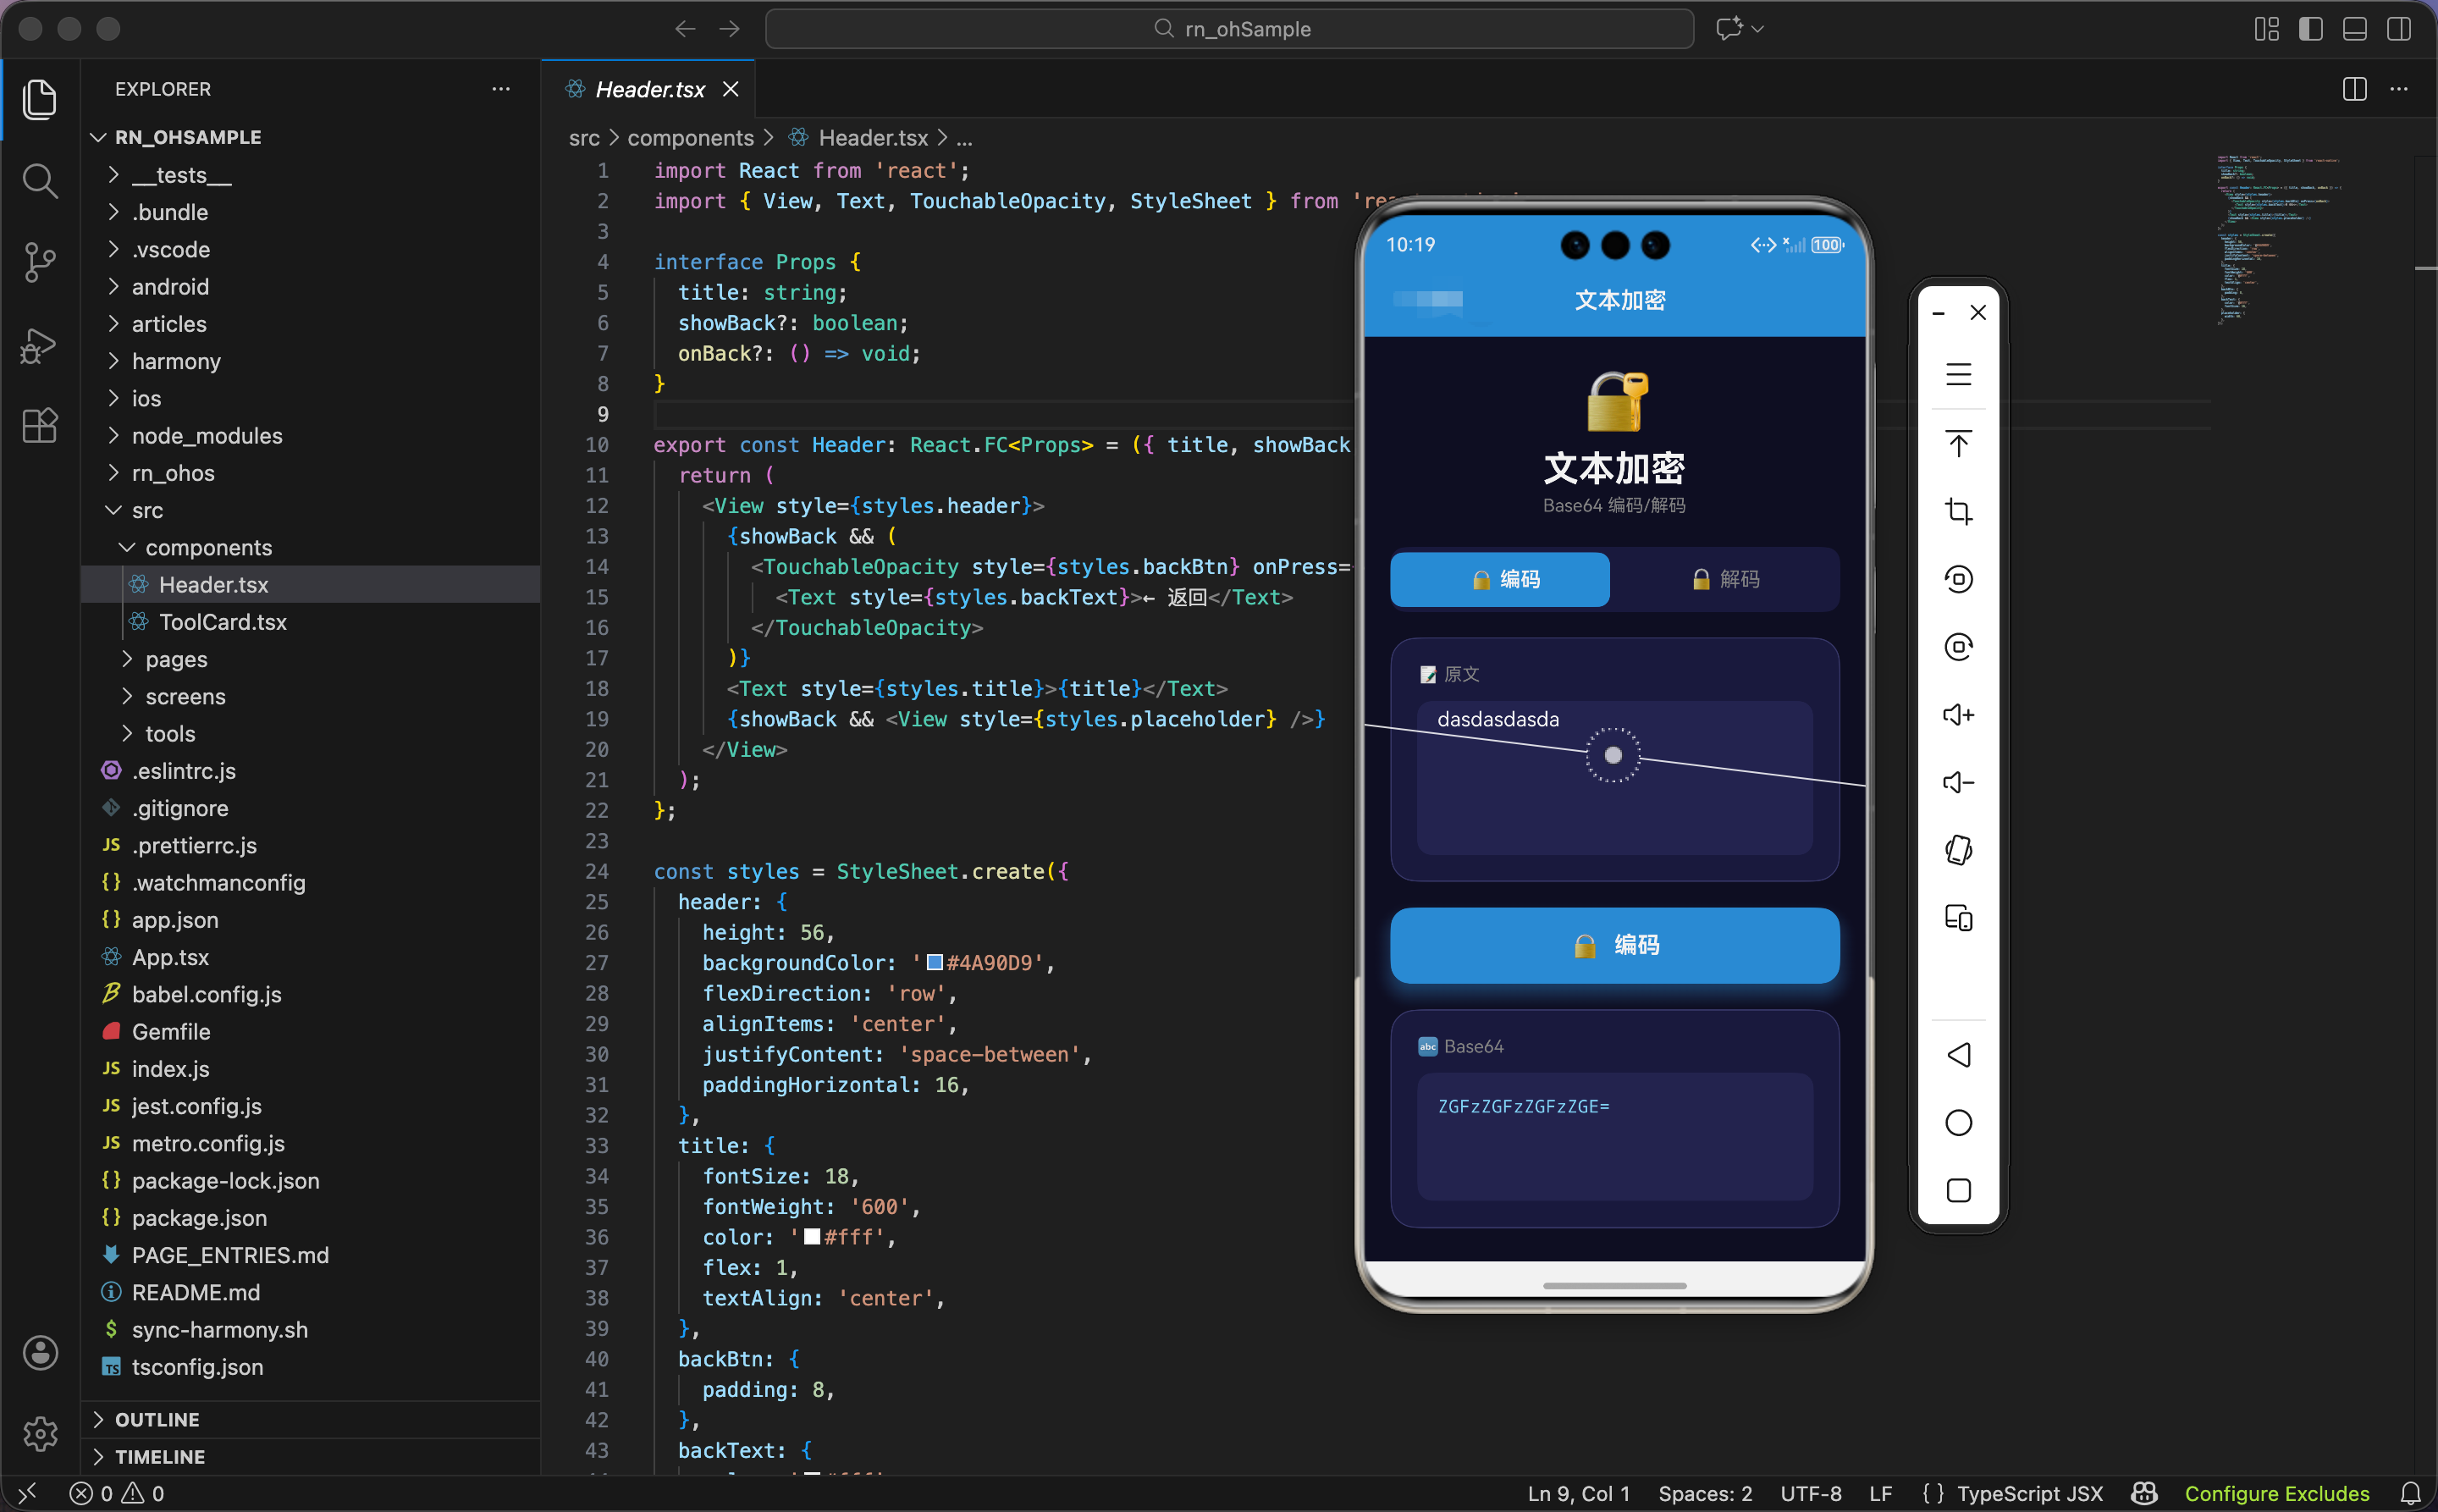
Task: Click Spaces: 2 indentation setting
Action: (x=1705, y=1493)
